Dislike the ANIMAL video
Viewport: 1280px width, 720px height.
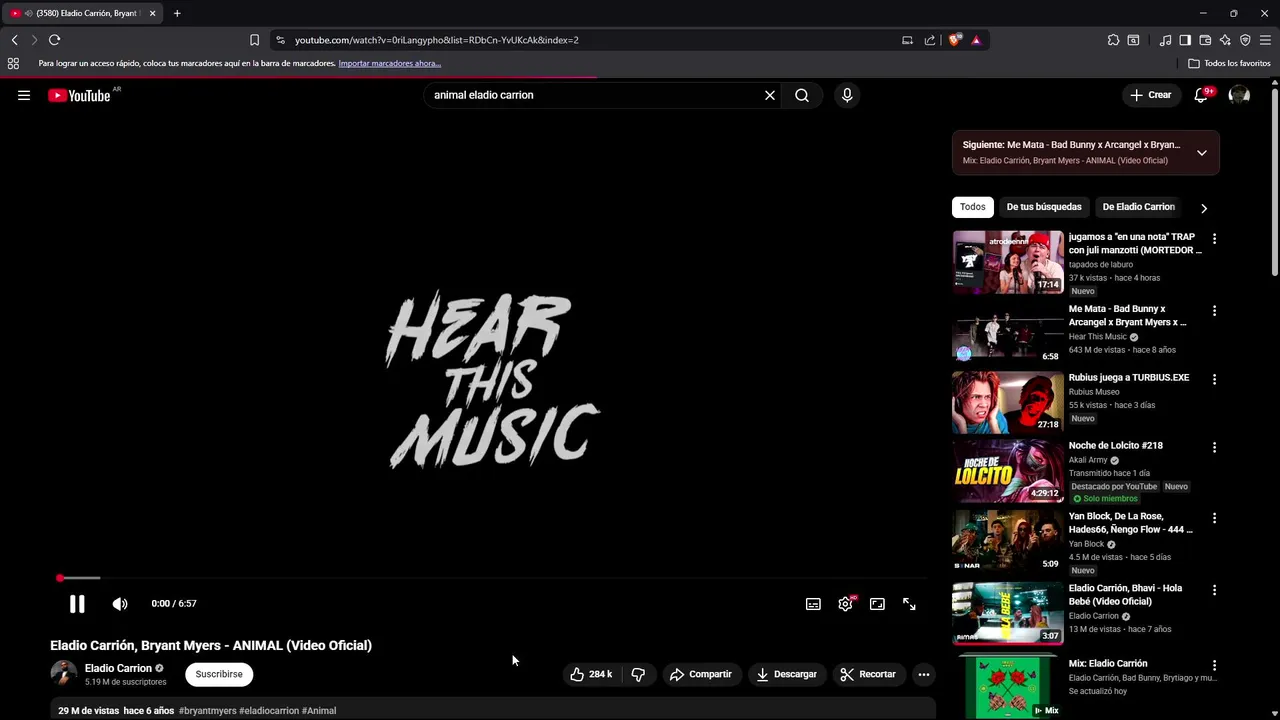pyautogui.click(x=638, y=674)
